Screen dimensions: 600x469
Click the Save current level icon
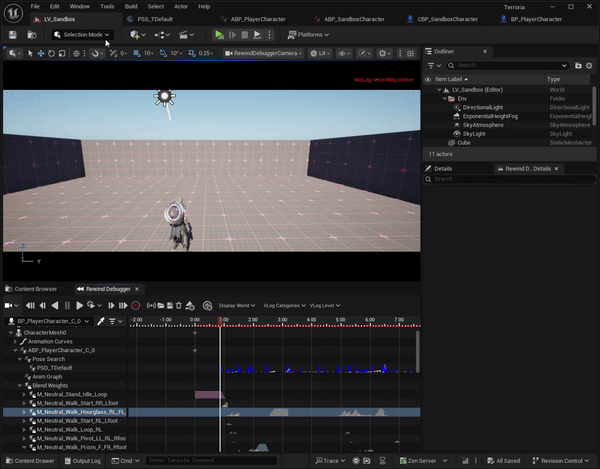click(x=12, y=35)
